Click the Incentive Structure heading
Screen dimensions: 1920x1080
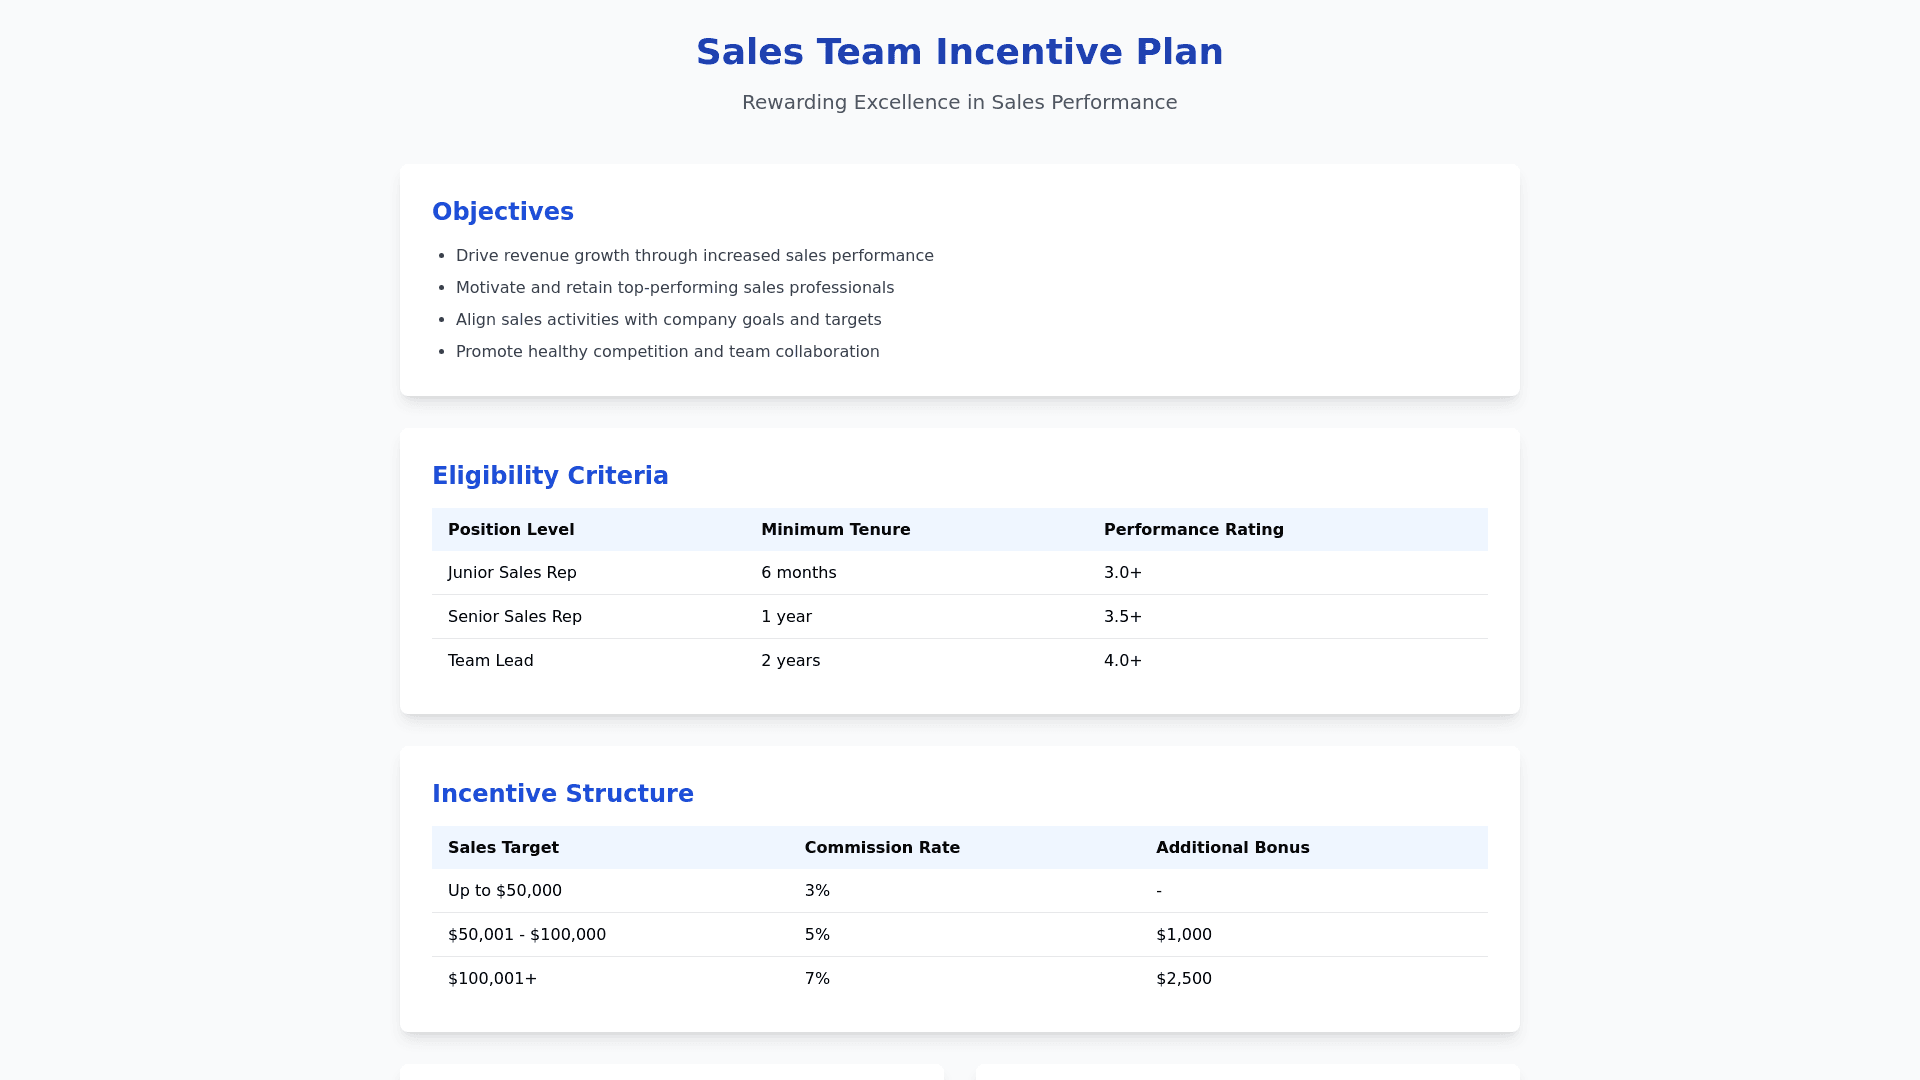coord(562,794)
